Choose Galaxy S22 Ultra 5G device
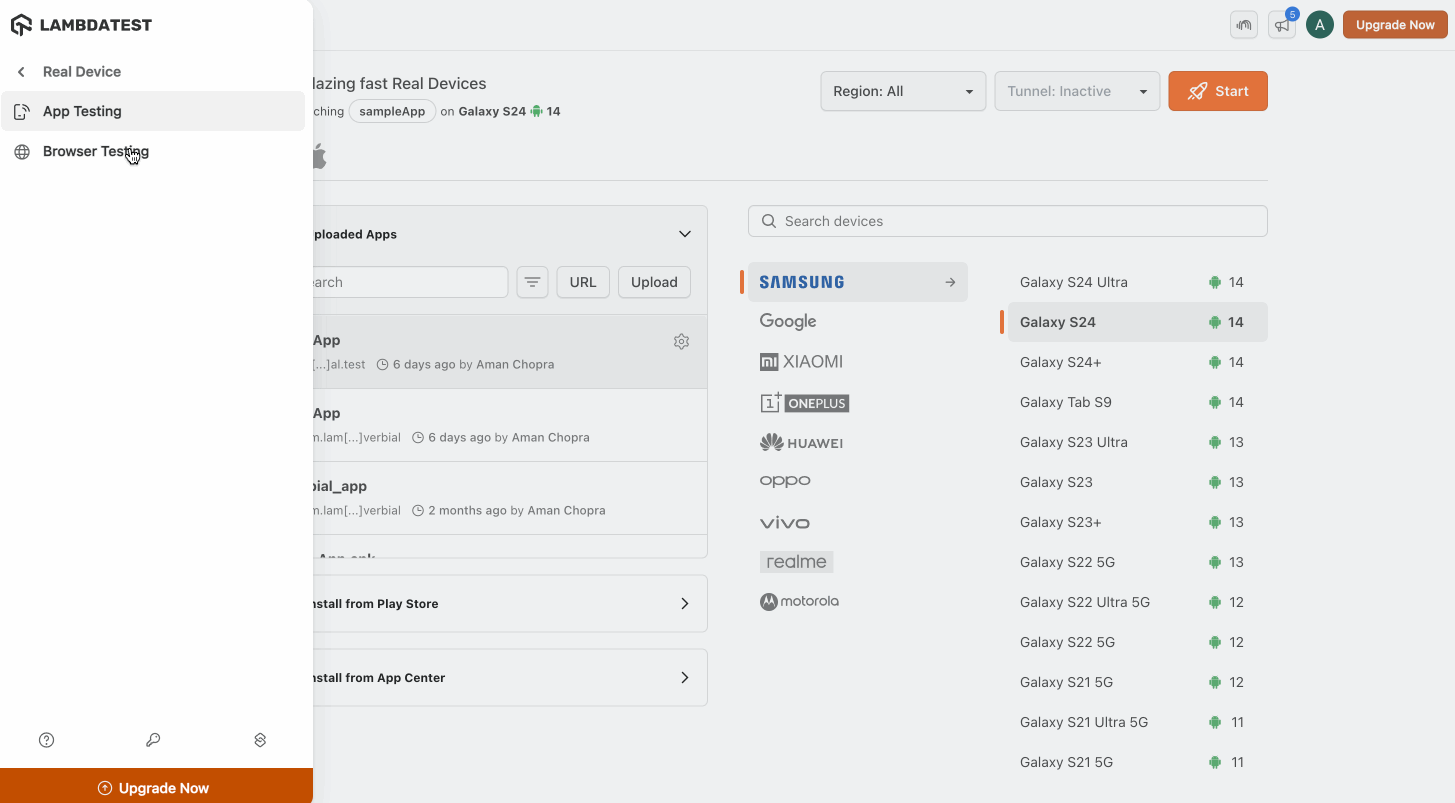This screenshot has width=1455, height=803. (x=1138, y=602)
